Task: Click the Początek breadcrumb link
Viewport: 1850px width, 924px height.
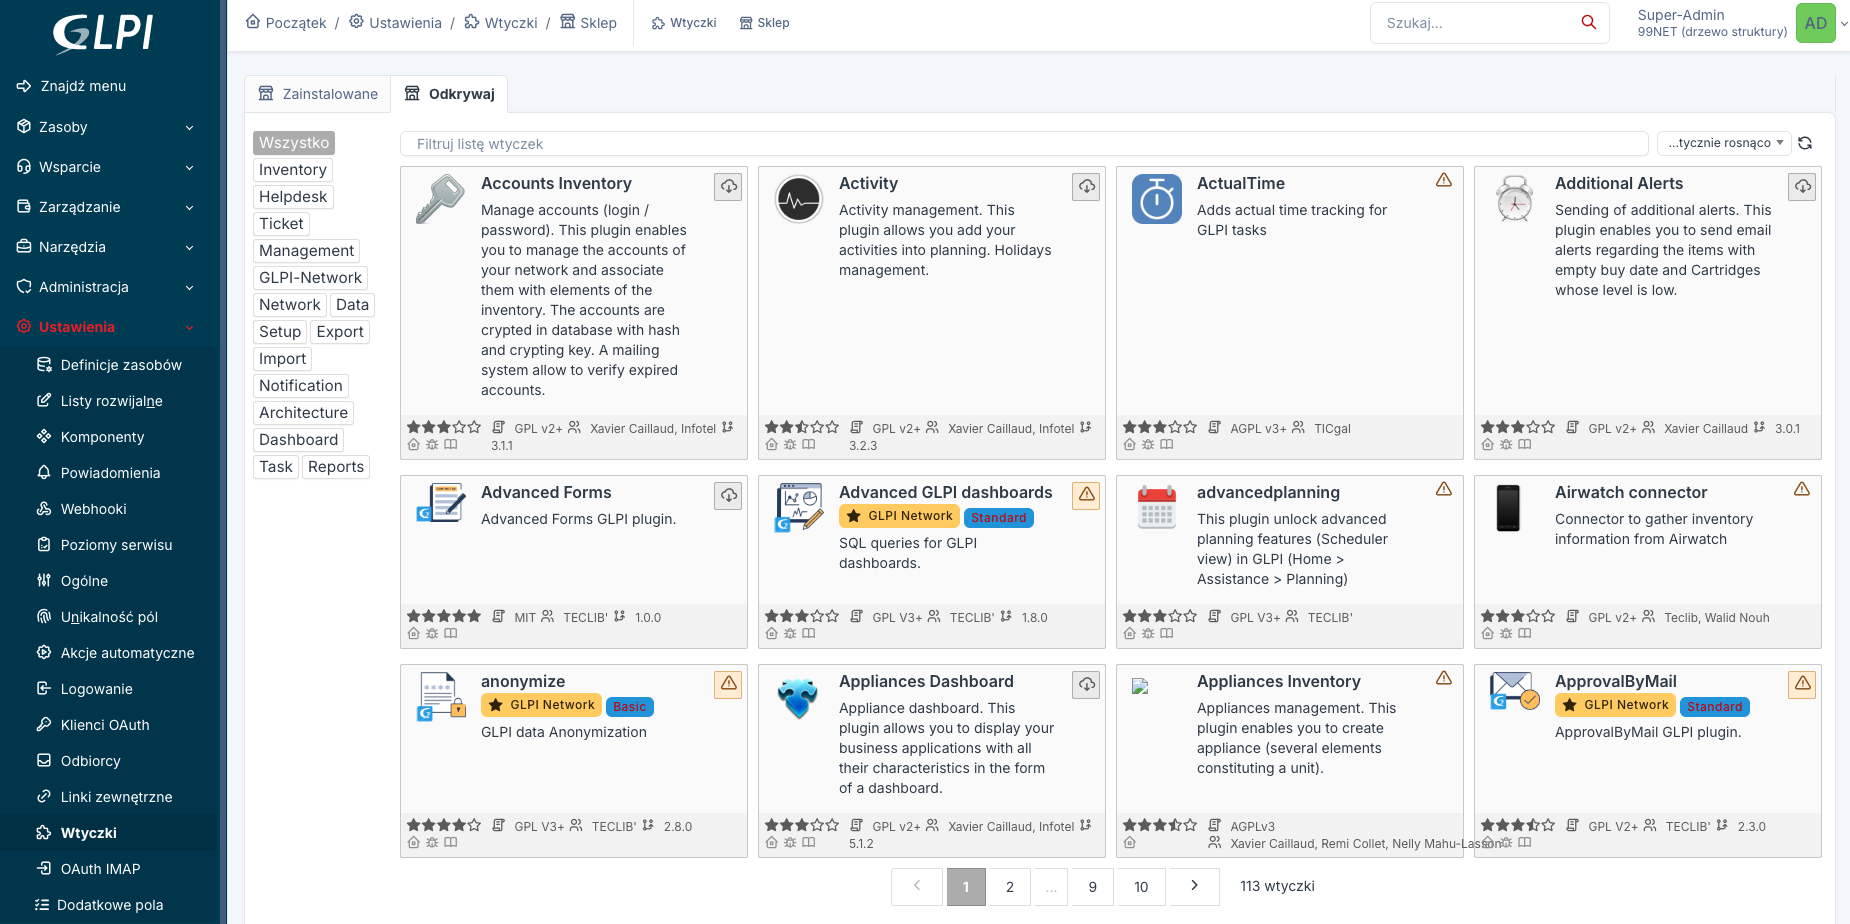Action: coord(287,23)
